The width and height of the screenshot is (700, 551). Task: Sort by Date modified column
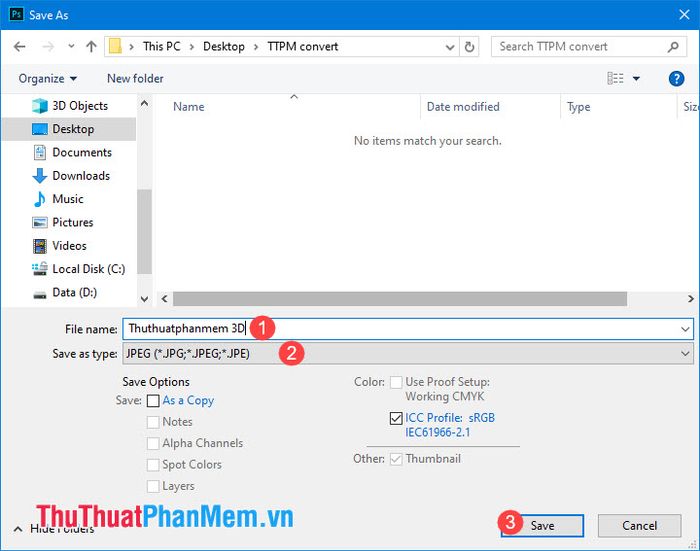(x=463, y=107)
